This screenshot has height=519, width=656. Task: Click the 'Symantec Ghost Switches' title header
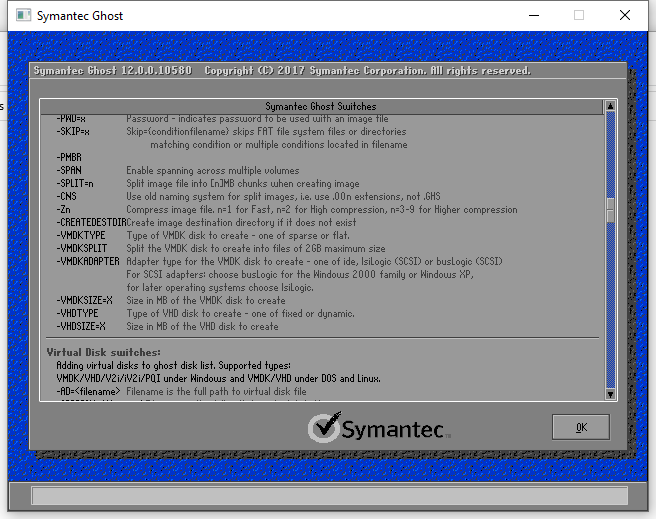321,106
